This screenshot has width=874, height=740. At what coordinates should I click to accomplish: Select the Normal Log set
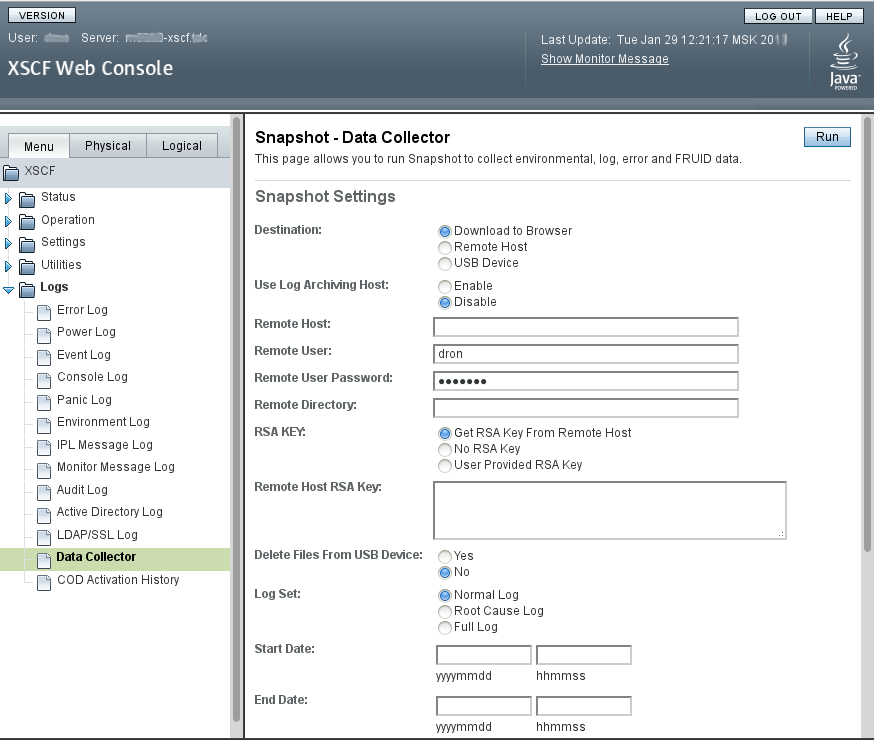tap(445, 596)
